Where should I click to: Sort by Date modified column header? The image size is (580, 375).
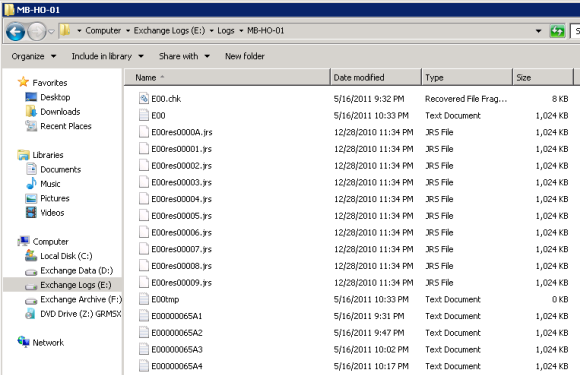[x=375, y=78]
